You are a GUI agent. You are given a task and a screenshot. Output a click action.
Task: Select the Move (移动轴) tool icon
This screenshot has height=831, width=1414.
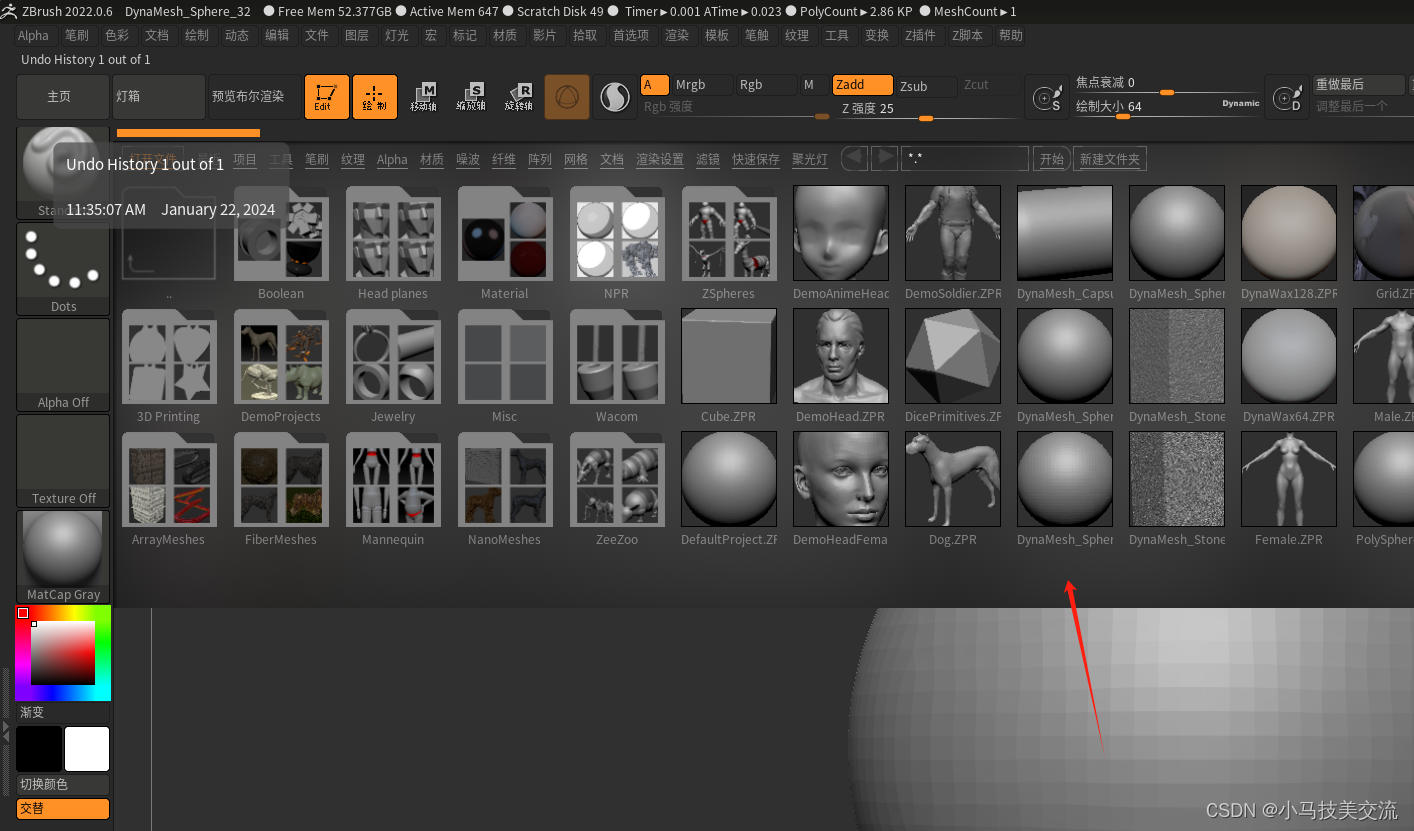423,97
